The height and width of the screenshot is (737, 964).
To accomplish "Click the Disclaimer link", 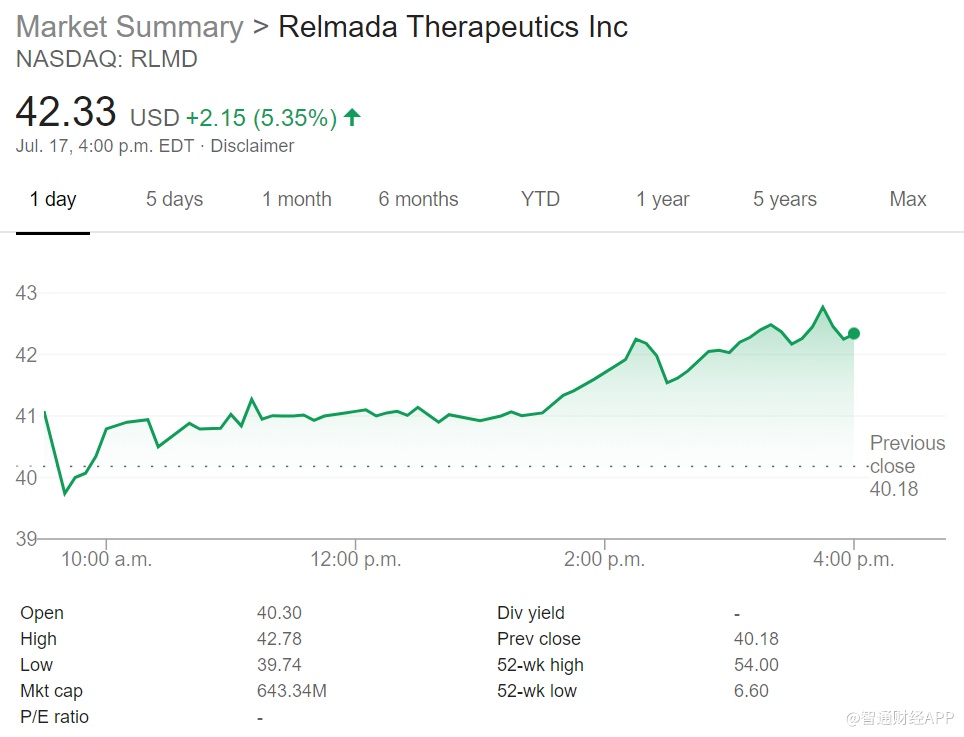I will tap(252, 146).
